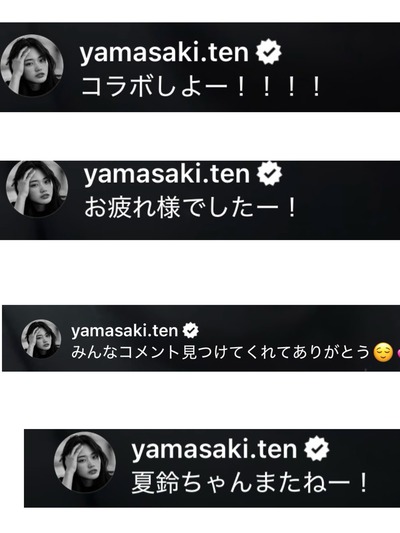Click yamasaki.ten username above 夏鈴ちゃんまたねー
The width and height of the screenshot is (400, 533).
[x=214, y=449]
